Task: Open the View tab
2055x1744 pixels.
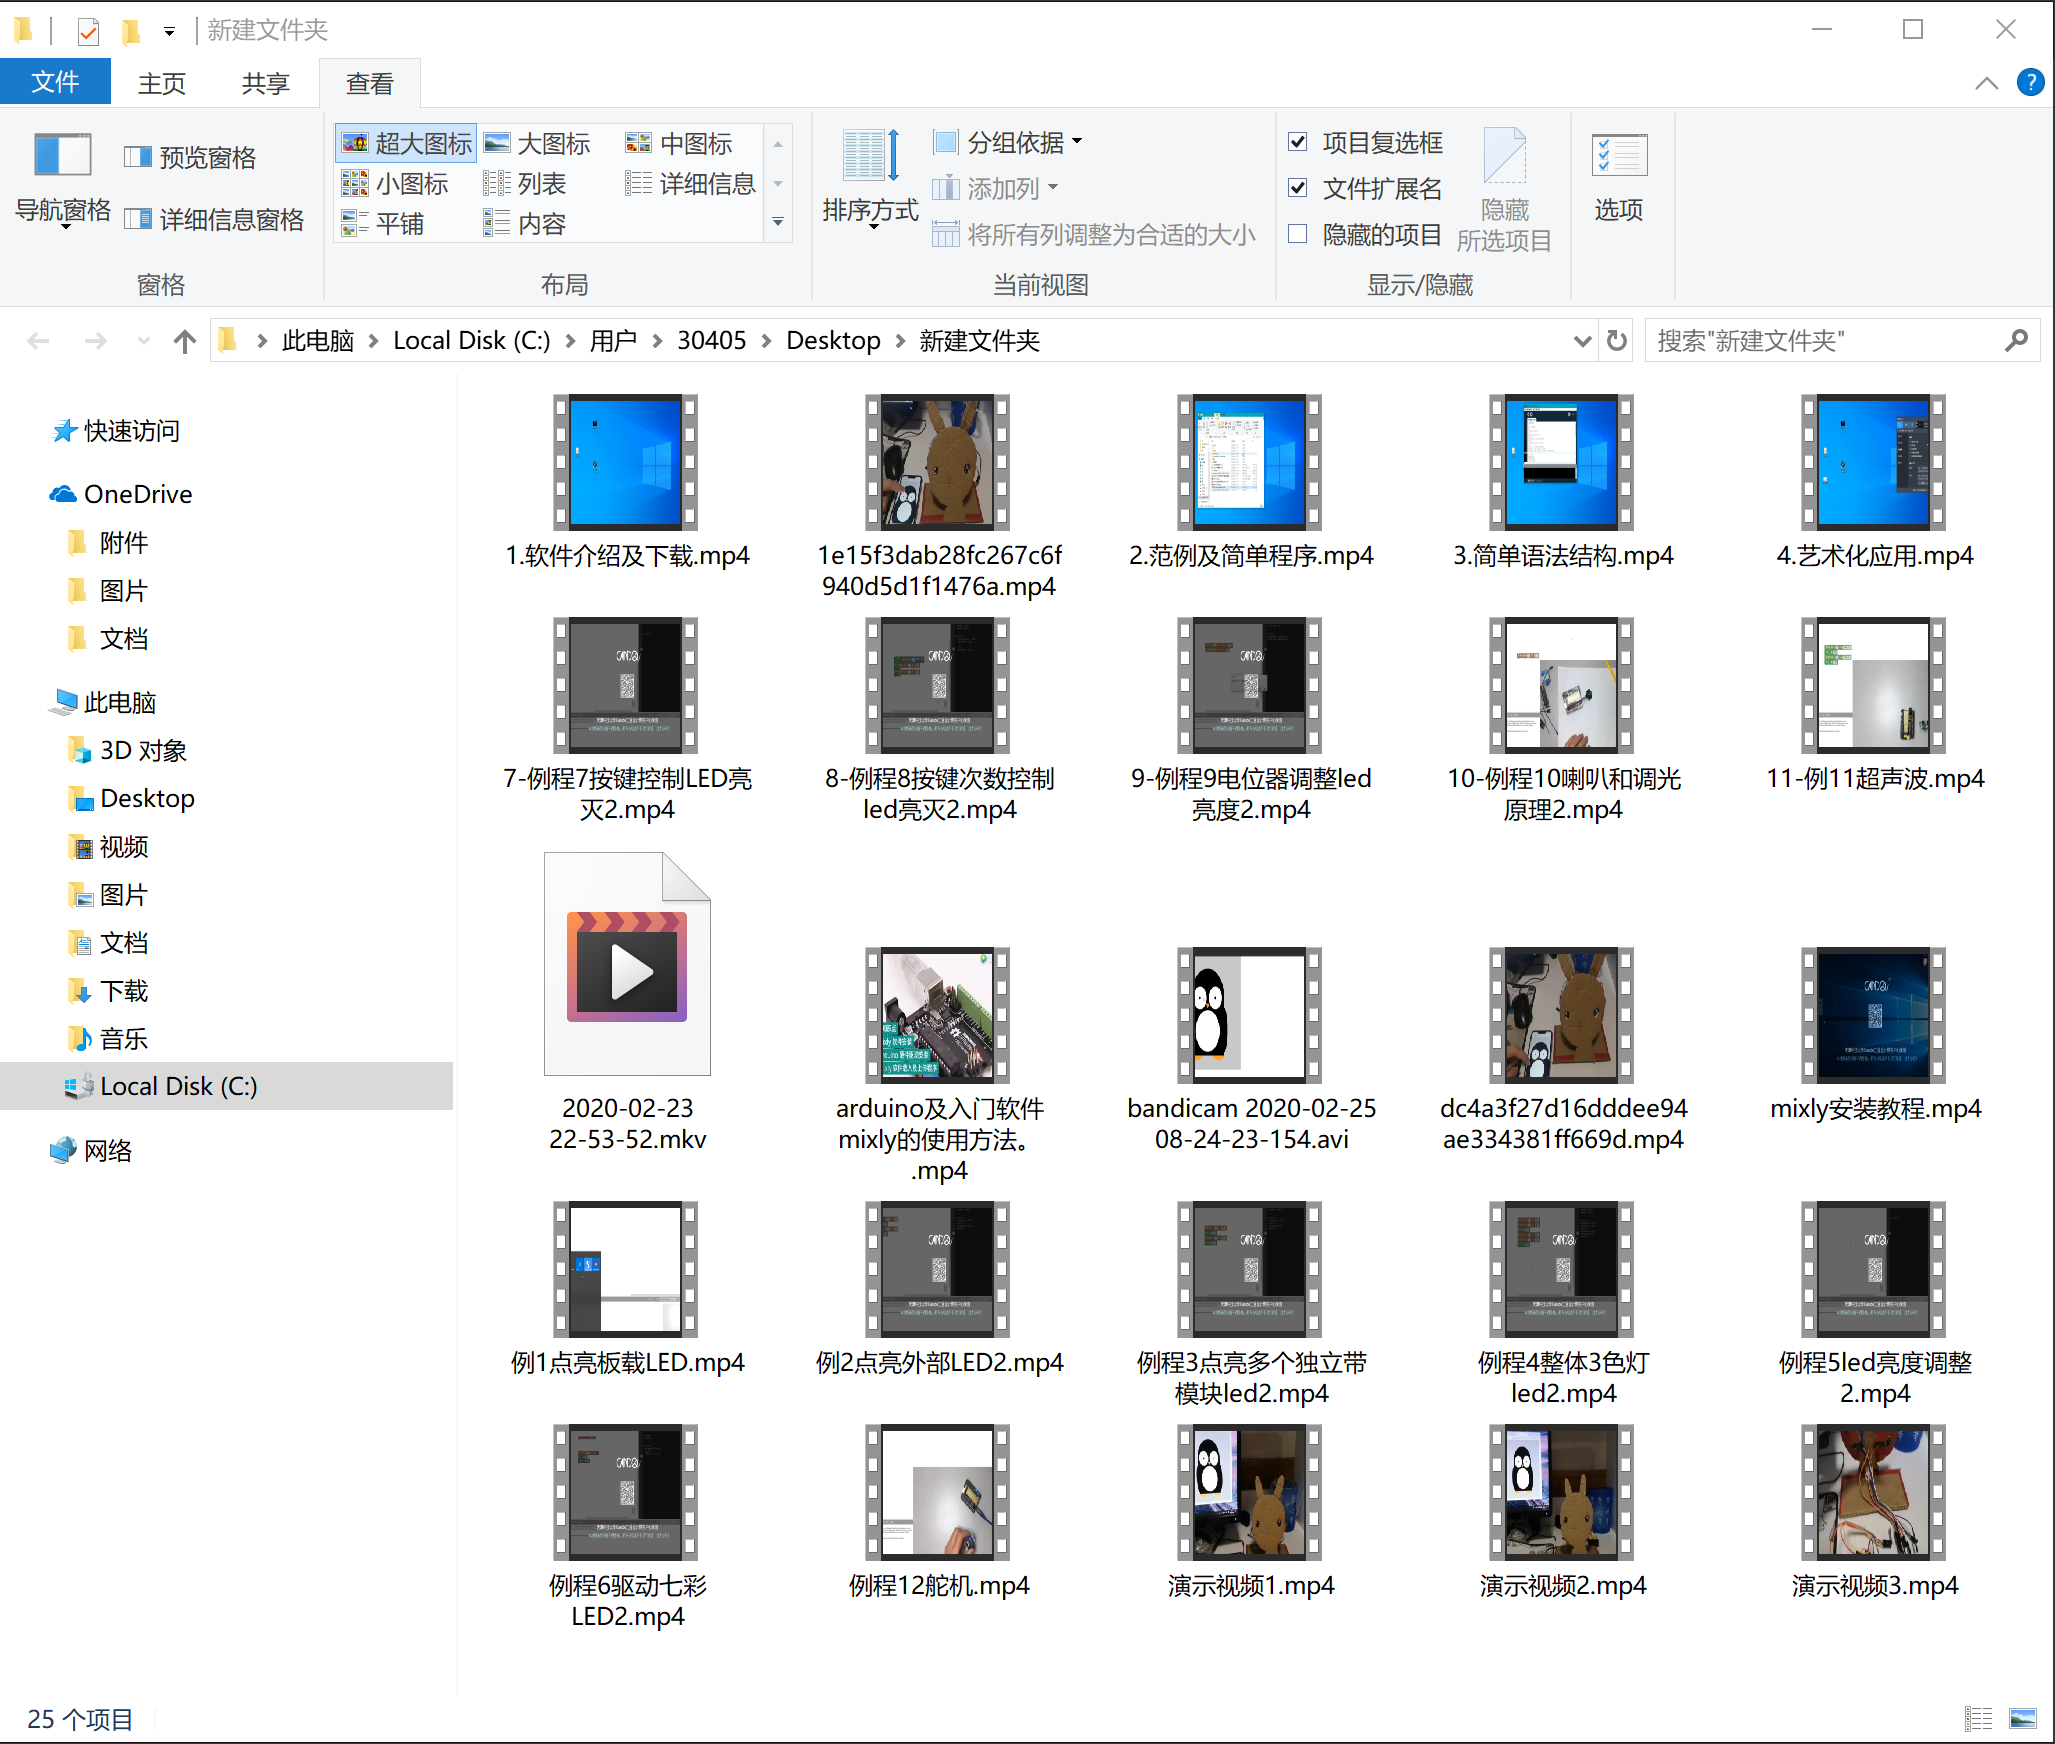Action: [370, 84]
